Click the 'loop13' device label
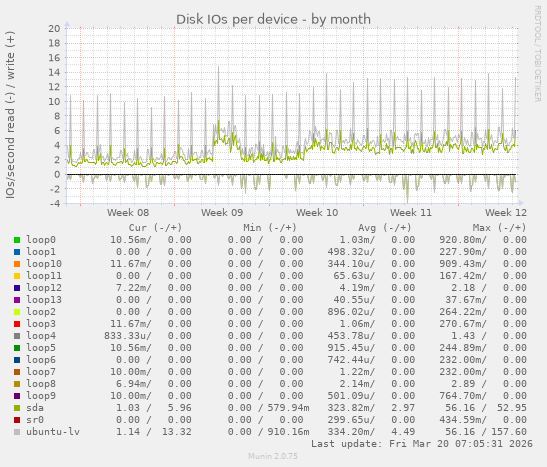The width and height of the screenshot is (547, 467). pyautogui.click(x=44, y=300)
